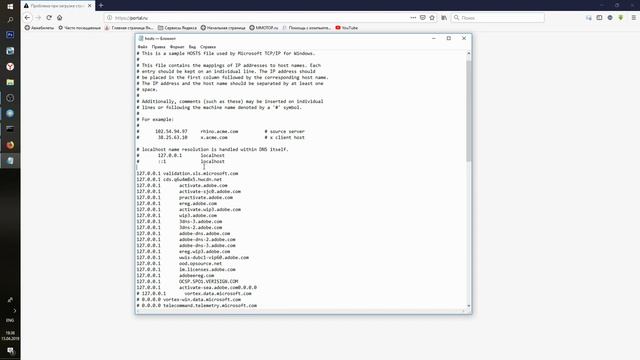Screen dimensions: 640x360
Task: Open Notepad's Файл menu
Action: click(142, 47)
